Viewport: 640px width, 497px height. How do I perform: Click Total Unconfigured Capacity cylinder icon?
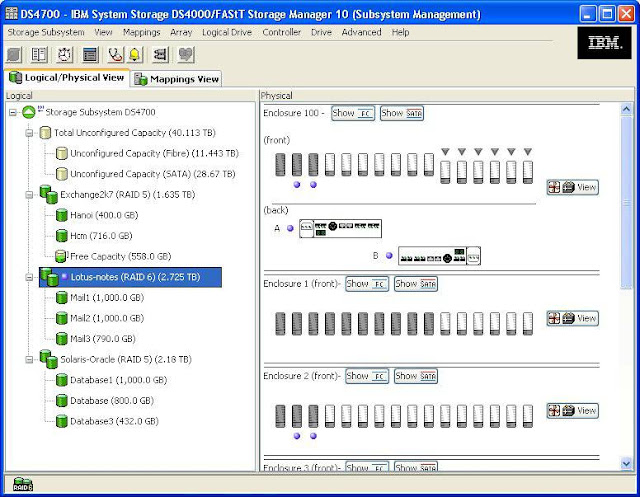pos(45,133)
